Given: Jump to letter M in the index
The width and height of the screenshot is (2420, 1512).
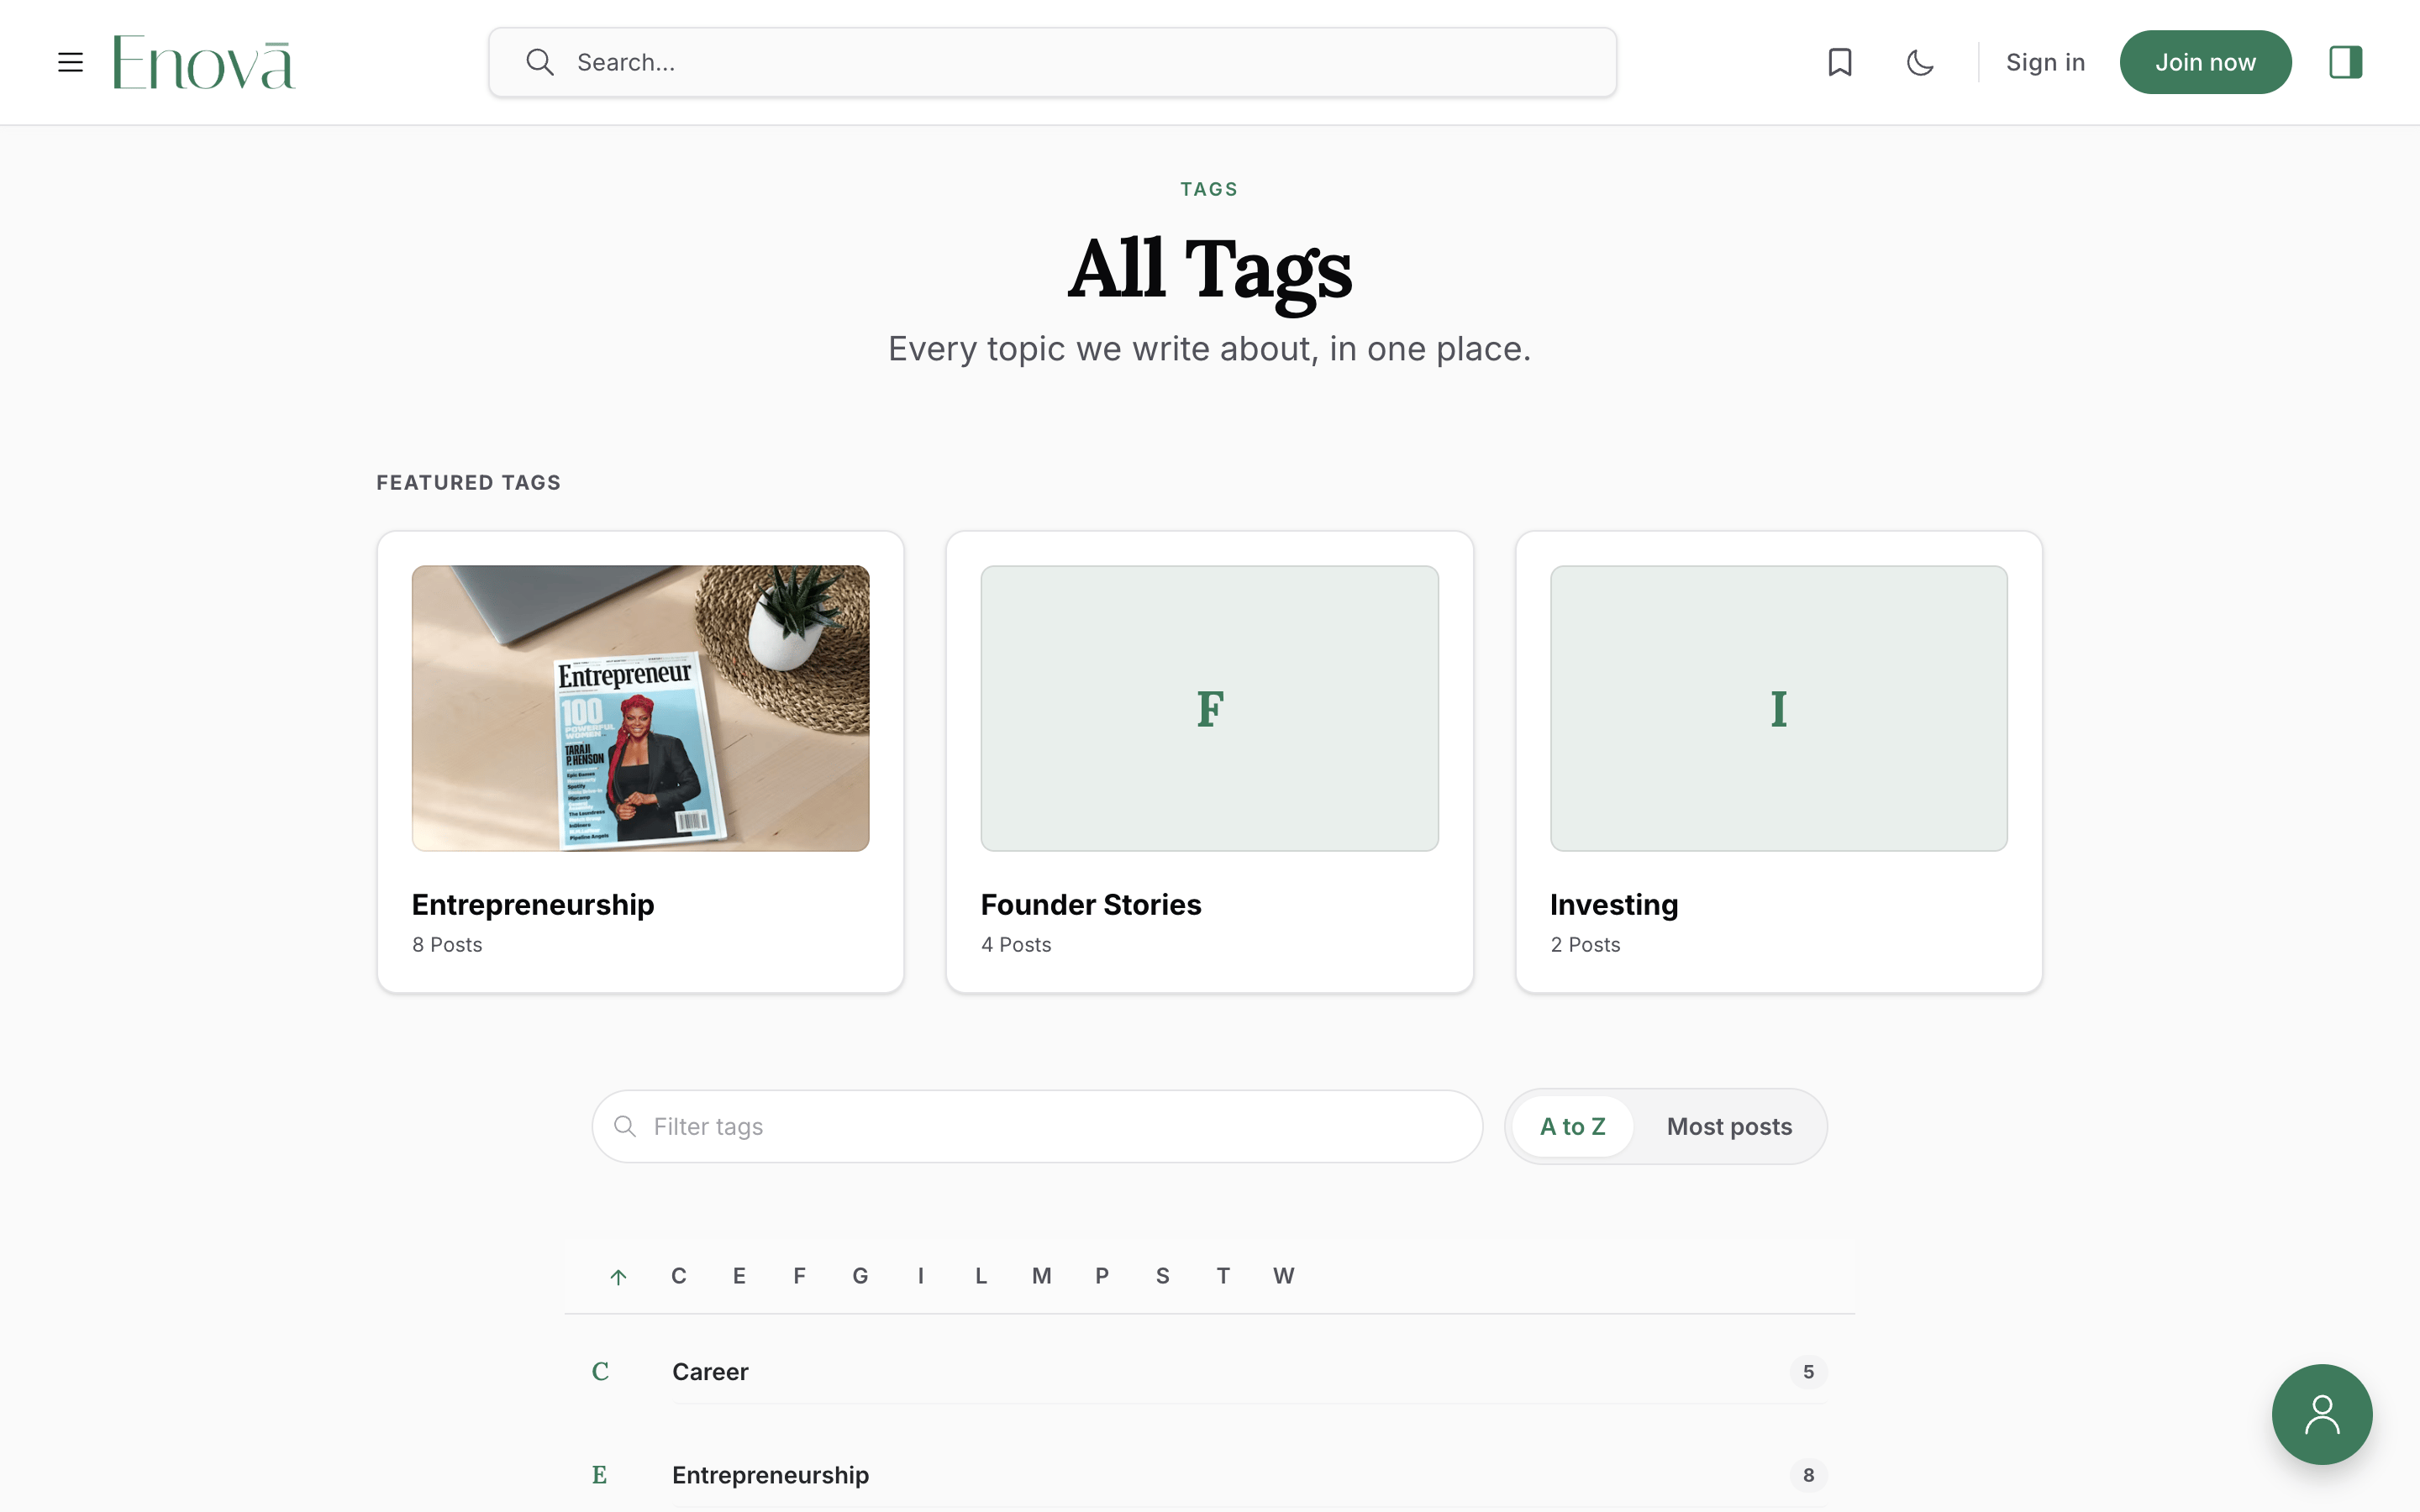Looking at the screenshot, I should click(x=1041, y=1276).
